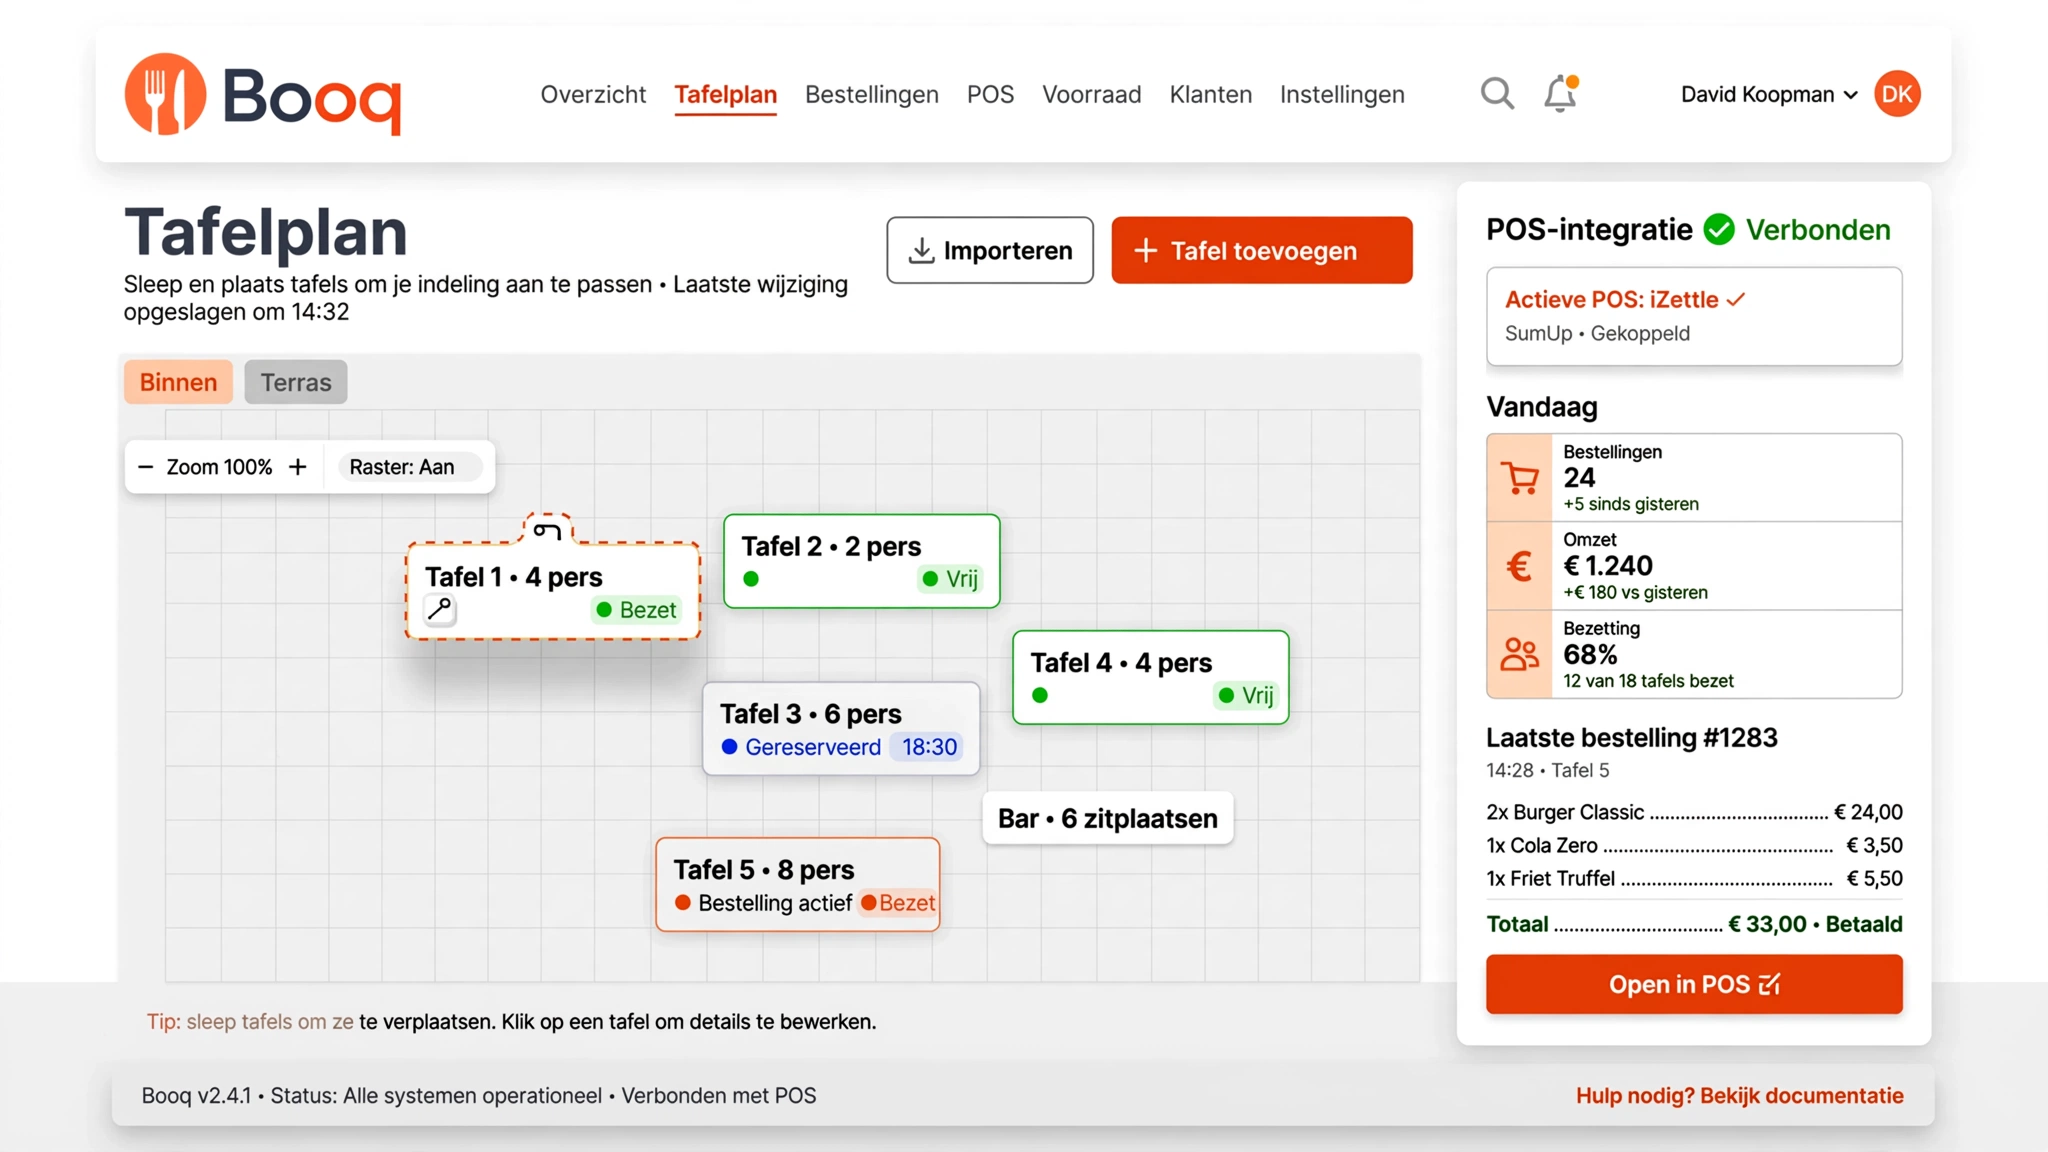Open the Bestellingen section
The image size is (2048, 1152).
click(871, 94)
